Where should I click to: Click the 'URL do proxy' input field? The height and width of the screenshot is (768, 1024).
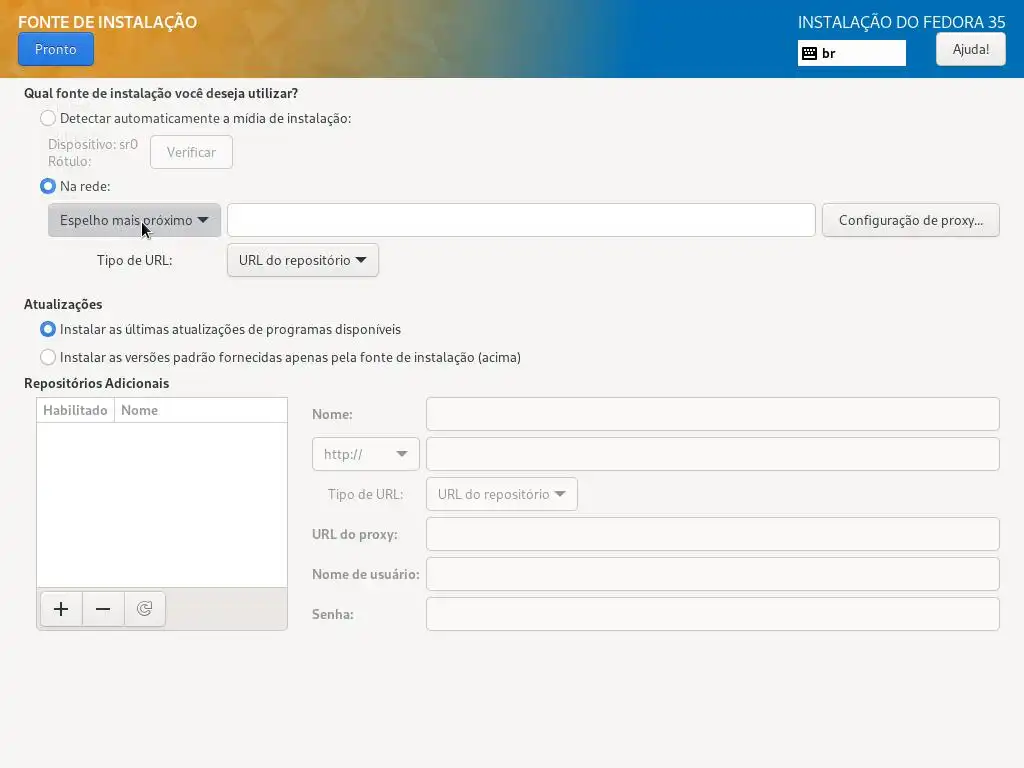click(x=712, y=534)
